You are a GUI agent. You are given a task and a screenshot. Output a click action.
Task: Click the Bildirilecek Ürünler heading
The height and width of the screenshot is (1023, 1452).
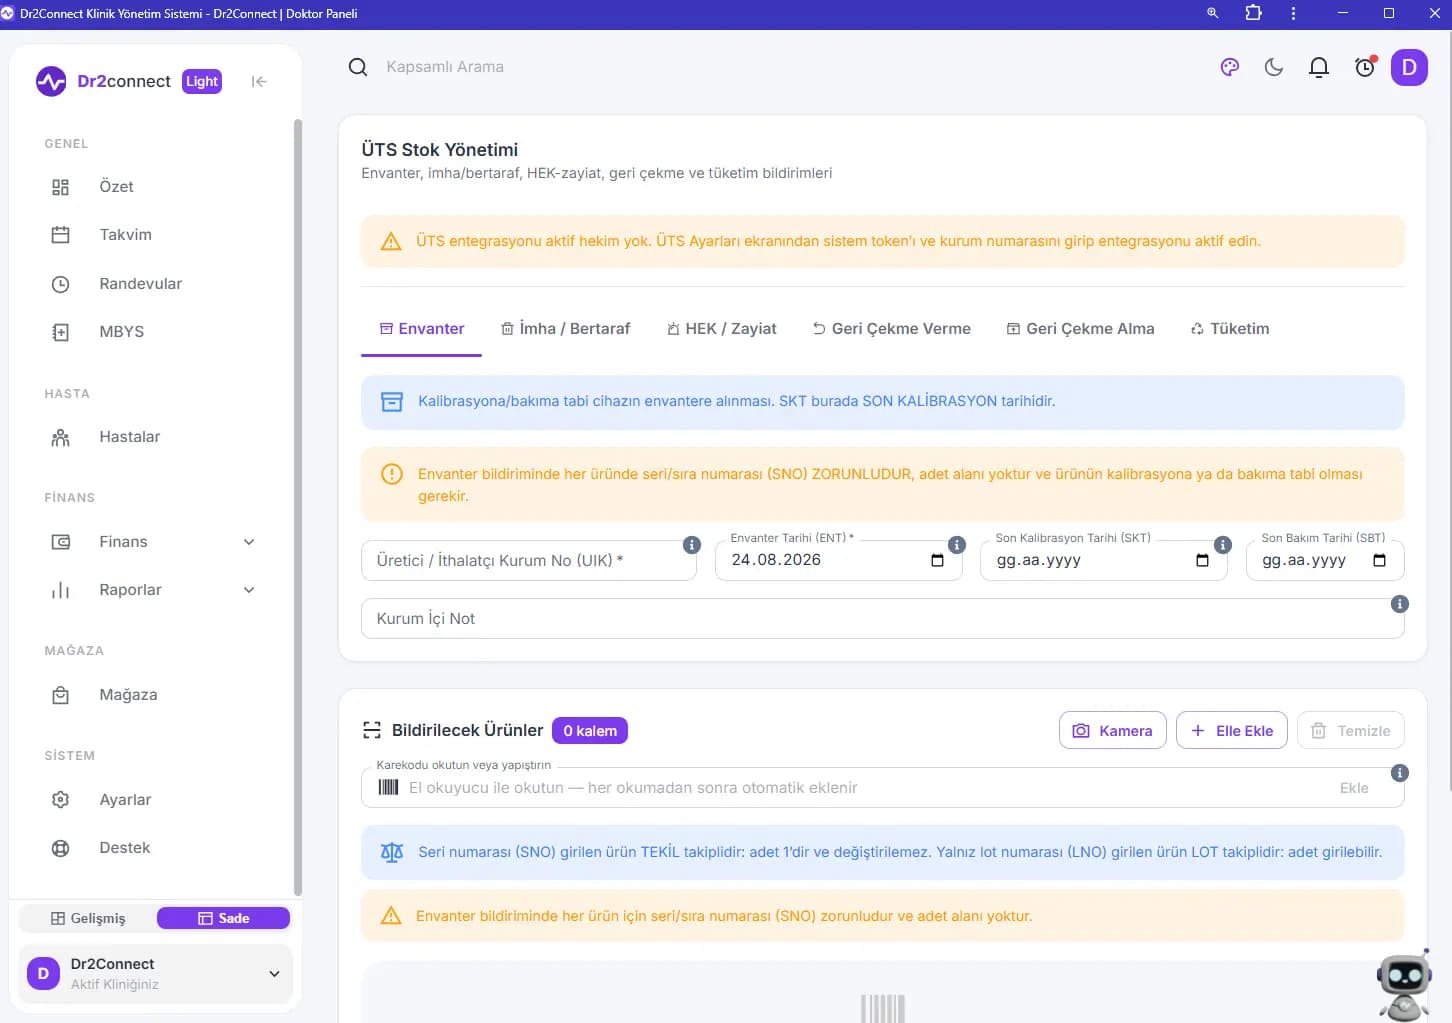point(468,731)
